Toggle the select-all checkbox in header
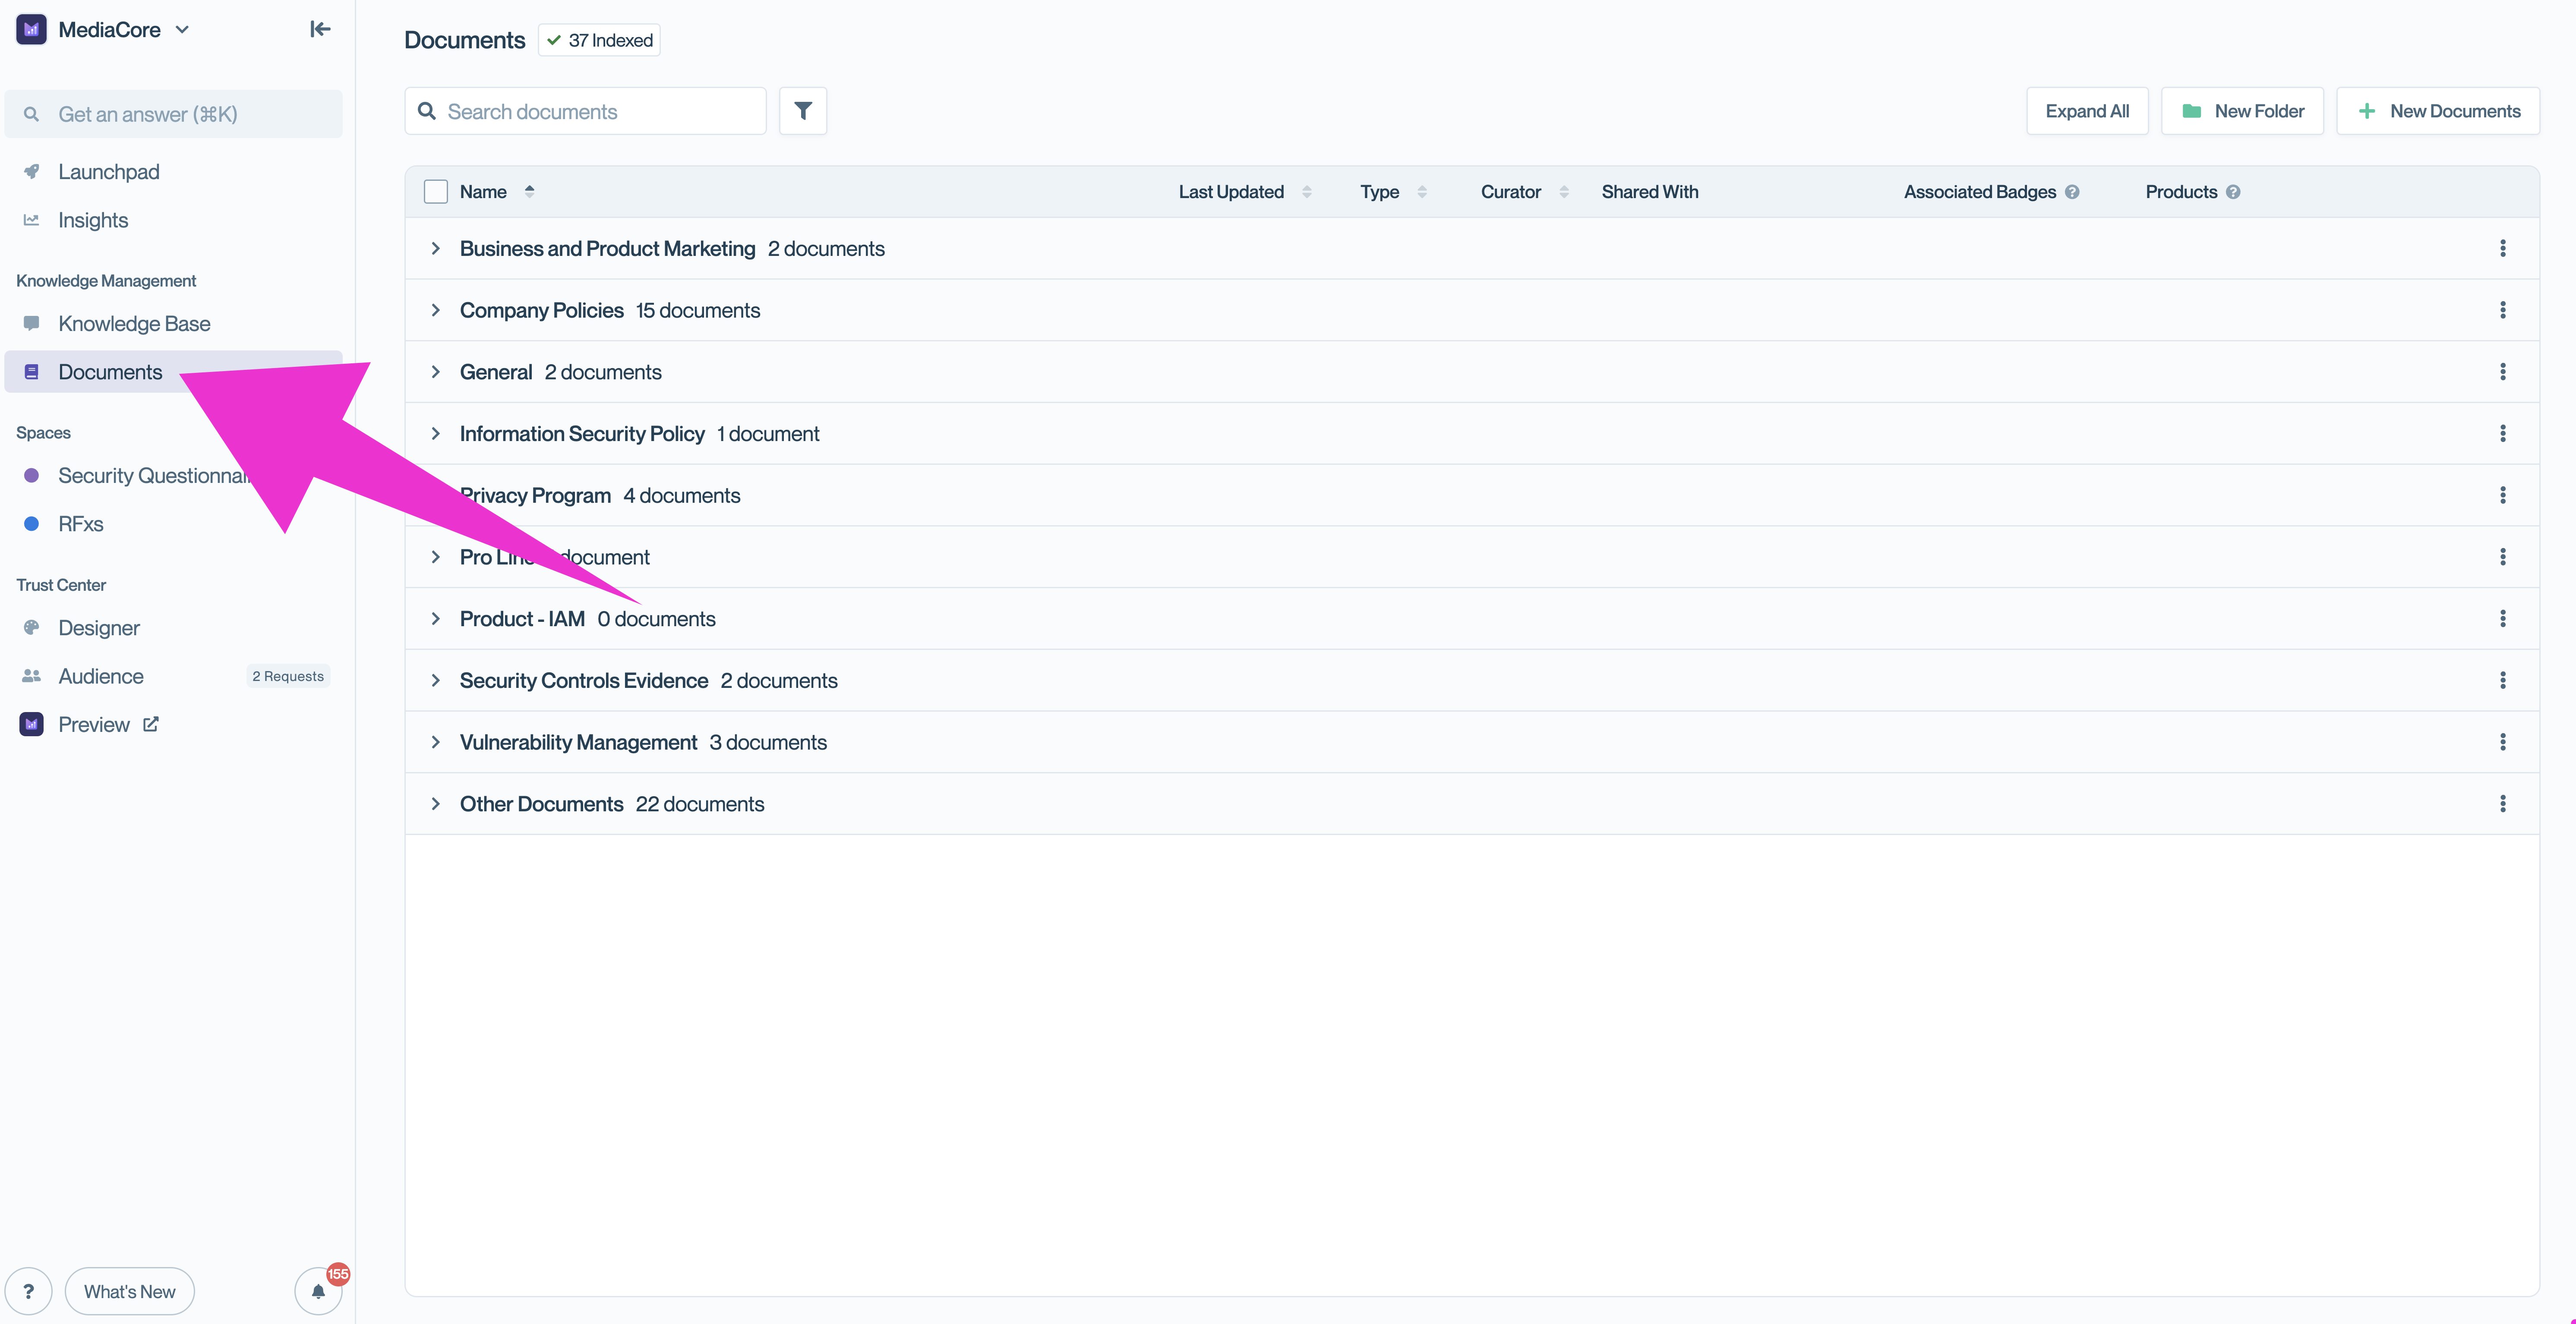This screenshot has height=1324, width=2576. click(436, 192)
